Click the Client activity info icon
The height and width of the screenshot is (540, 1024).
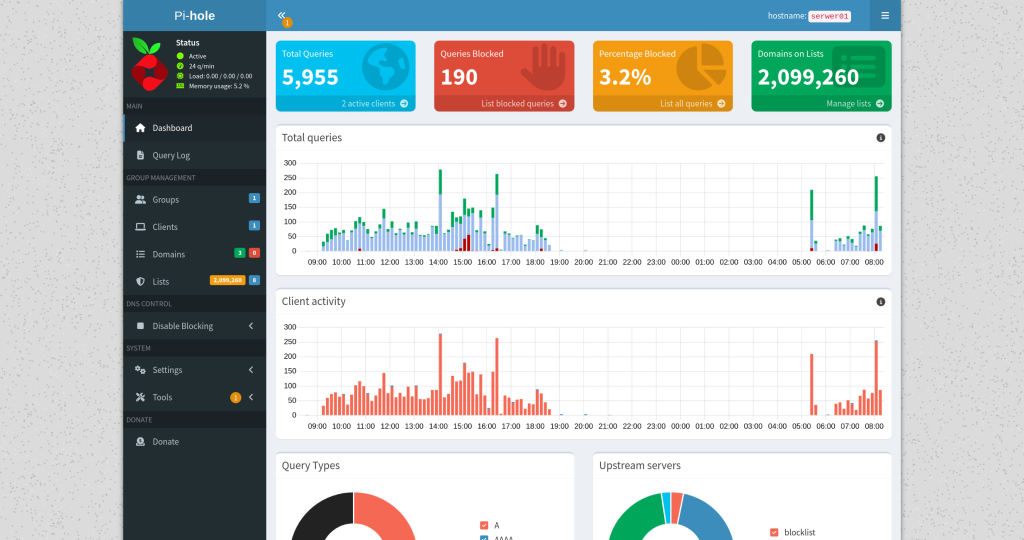click(x=880, y=302)
